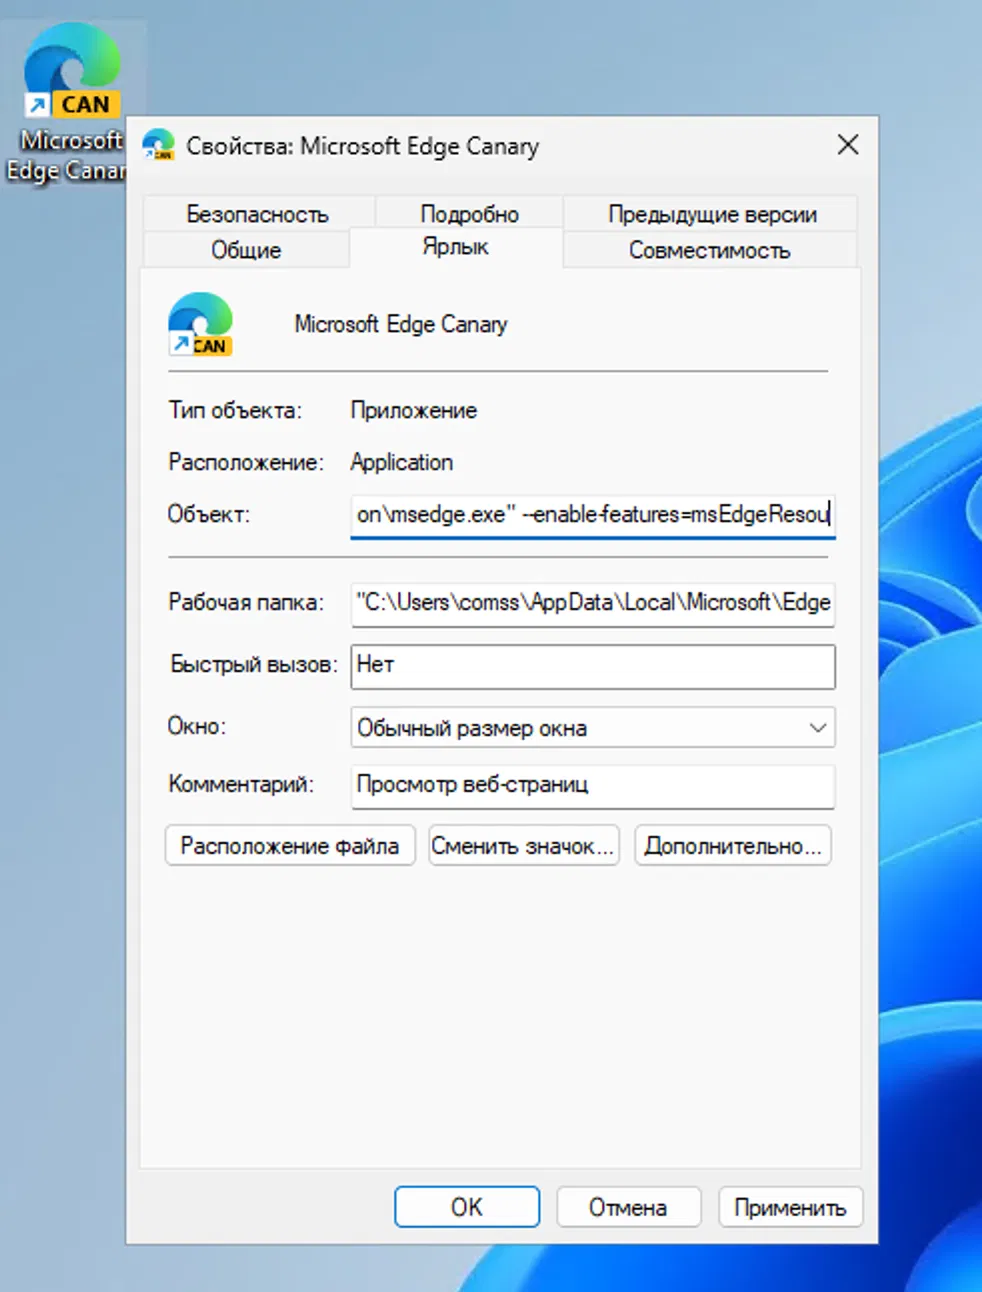Focus the Быстрый вызов shortcut key field
Viewport: 982px width, 1292px height.
coord(593,666)
